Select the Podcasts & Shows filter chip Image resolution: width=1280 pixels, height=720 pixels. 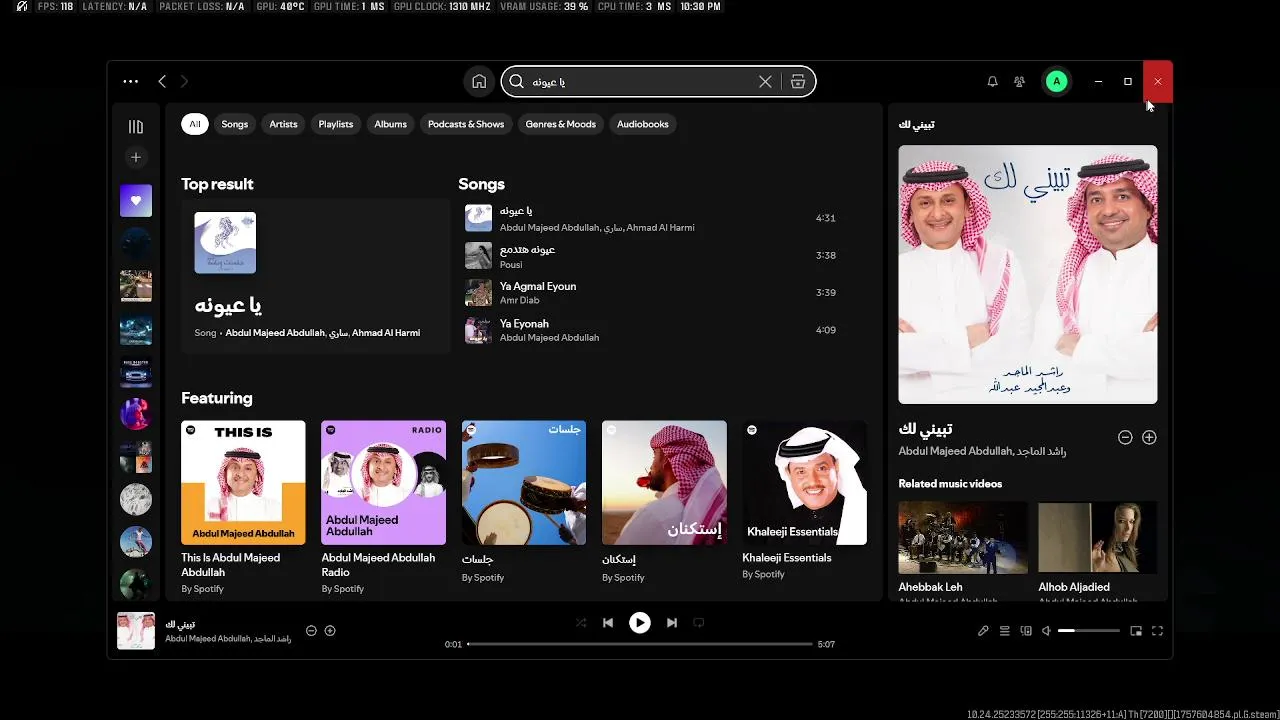coord(466,124)
